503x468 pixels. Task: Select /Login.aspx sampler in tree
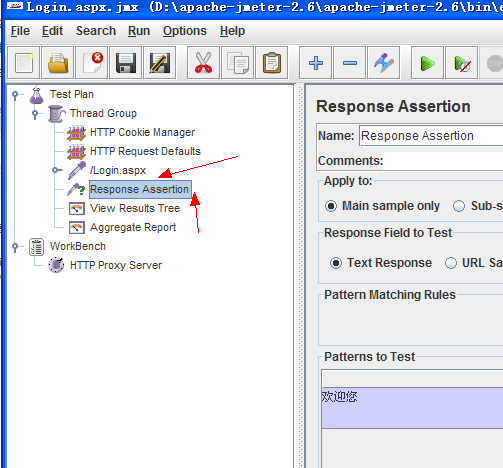118,170
